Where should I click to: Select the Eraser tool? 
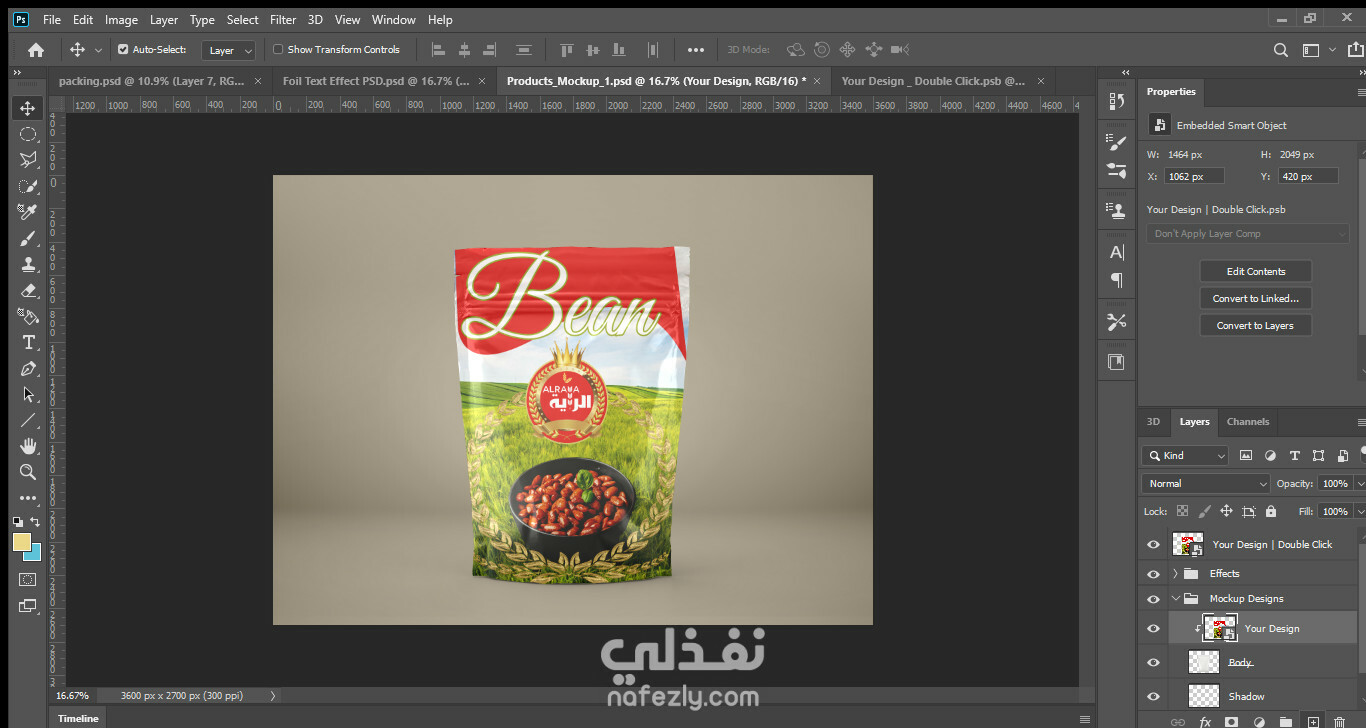click(x=28, y=290)
